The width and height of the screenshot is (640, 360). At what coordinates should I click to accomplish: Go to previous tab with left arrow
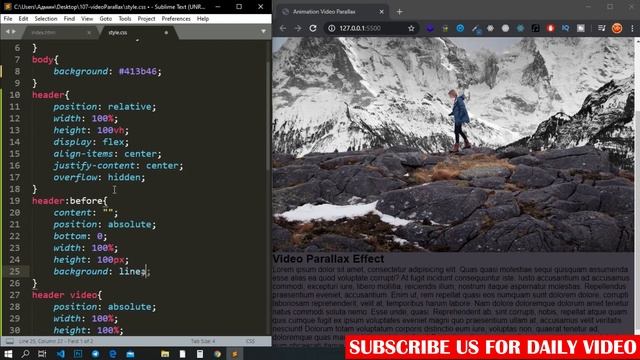[7, 32]
